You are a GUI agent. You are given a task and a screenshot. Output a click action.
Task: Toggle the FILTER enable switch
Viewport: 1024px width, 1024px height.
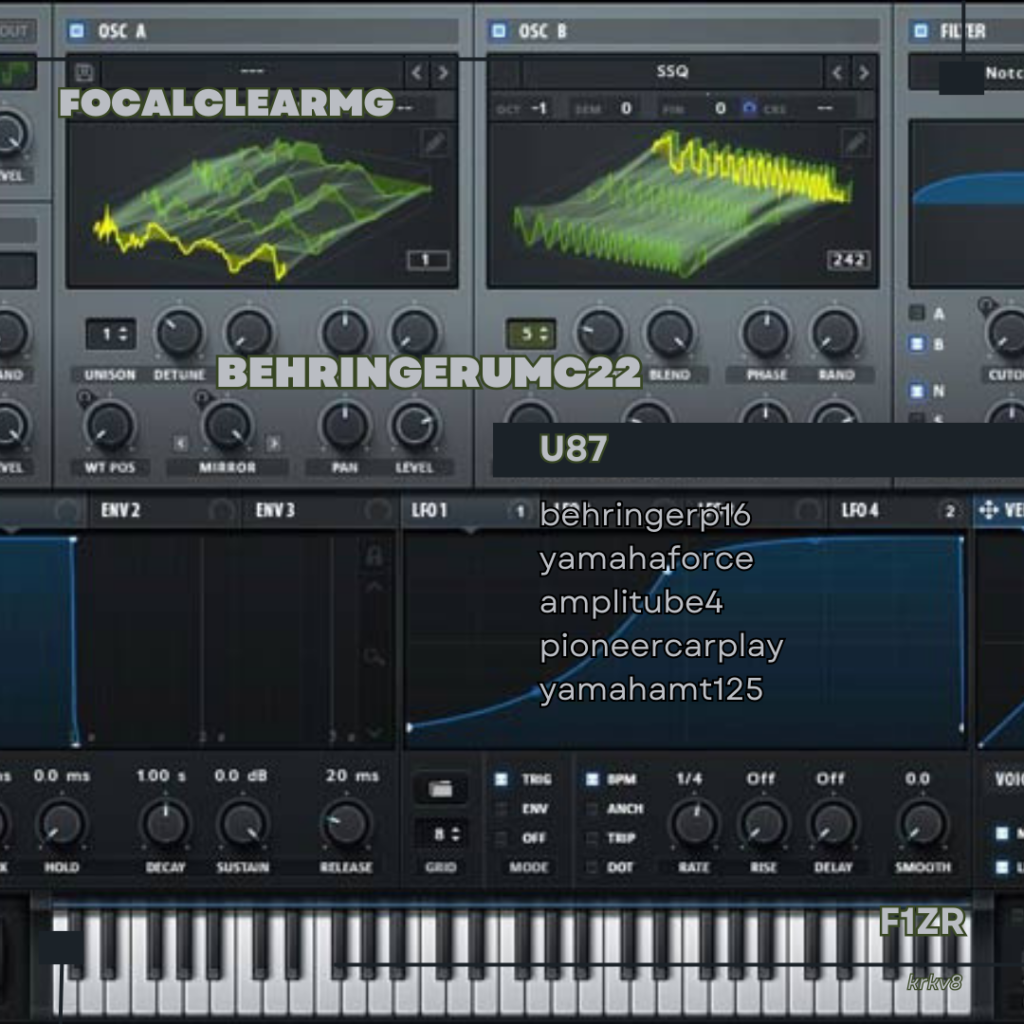(x=921, y=31)
